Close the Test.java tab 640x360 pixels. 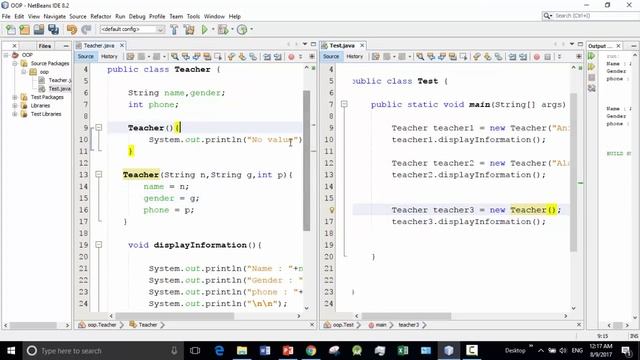click(x=362, y=45)
